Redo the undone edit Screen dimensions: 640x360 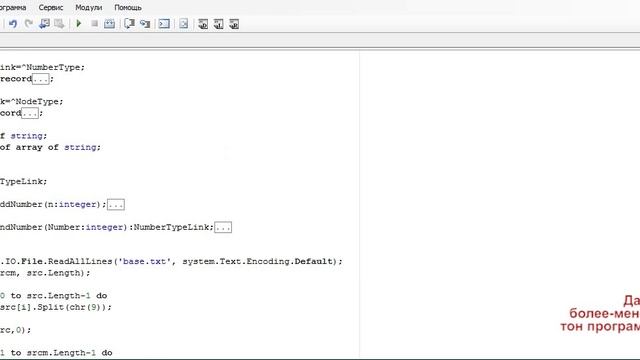pos(29,24)
